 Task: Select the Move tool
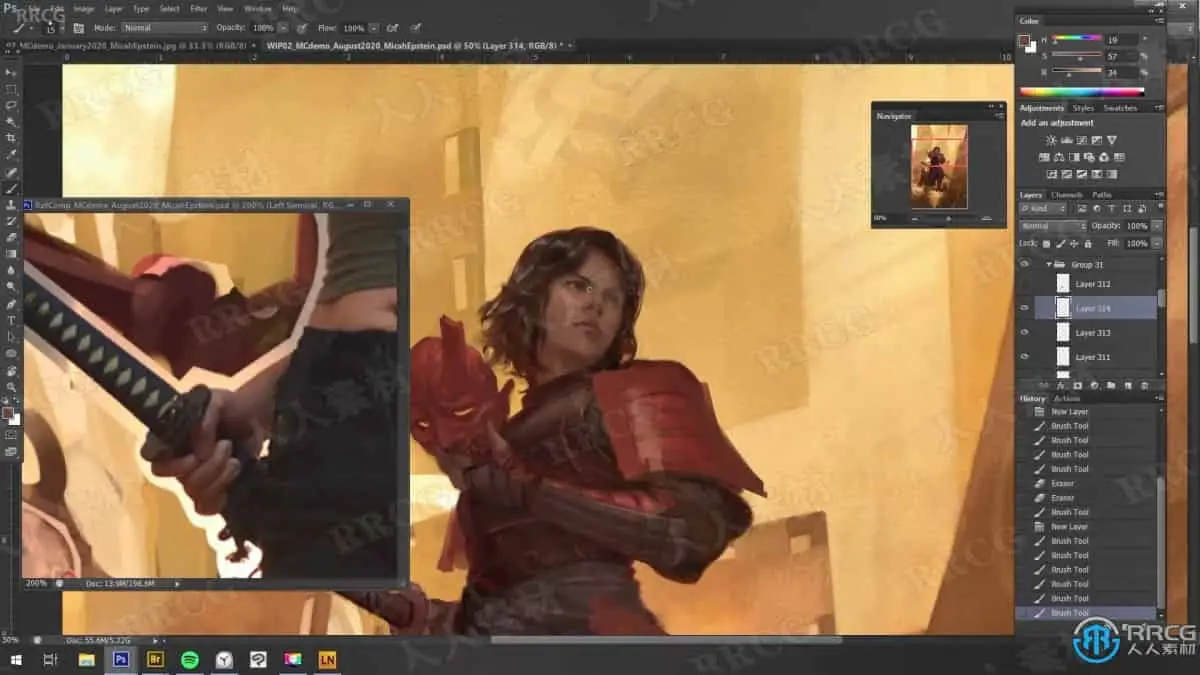[12, 72]
